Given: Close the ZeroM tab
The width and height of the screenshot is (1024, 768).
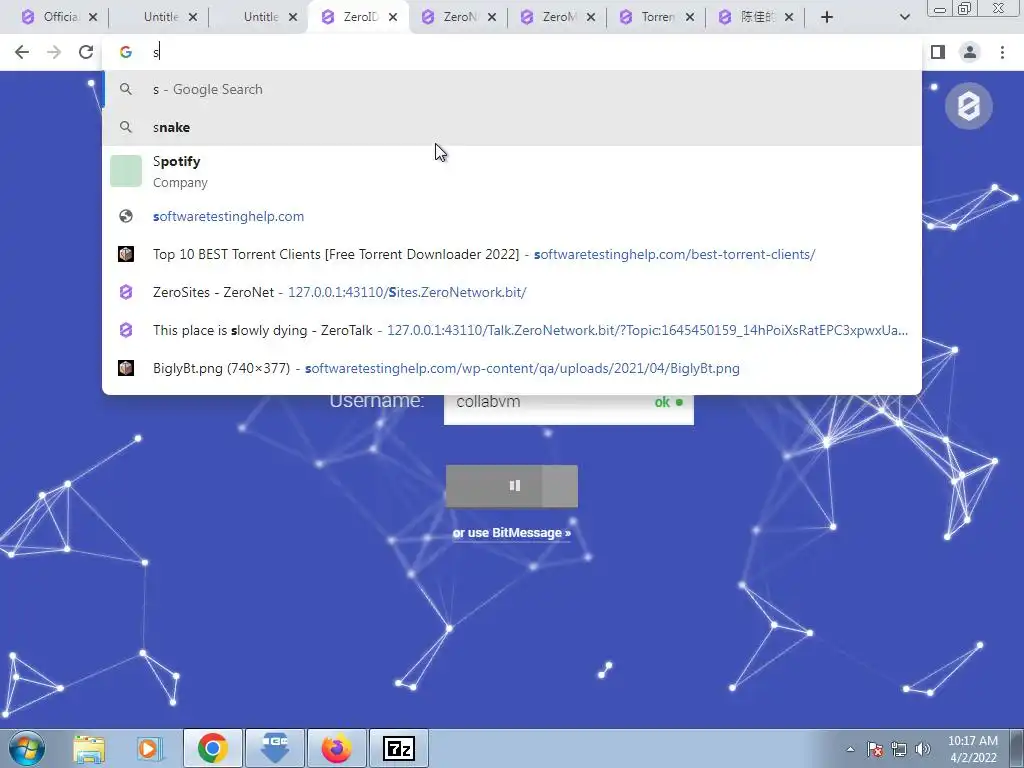Looking at the screenshot, I should [x=591, y=18].
